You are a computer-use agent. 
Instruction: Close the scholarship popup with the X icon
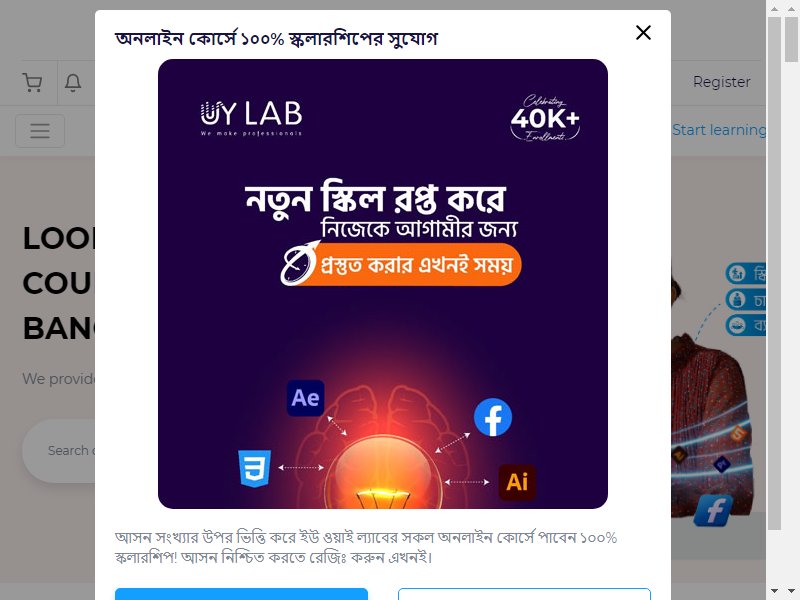coord(643,33)
